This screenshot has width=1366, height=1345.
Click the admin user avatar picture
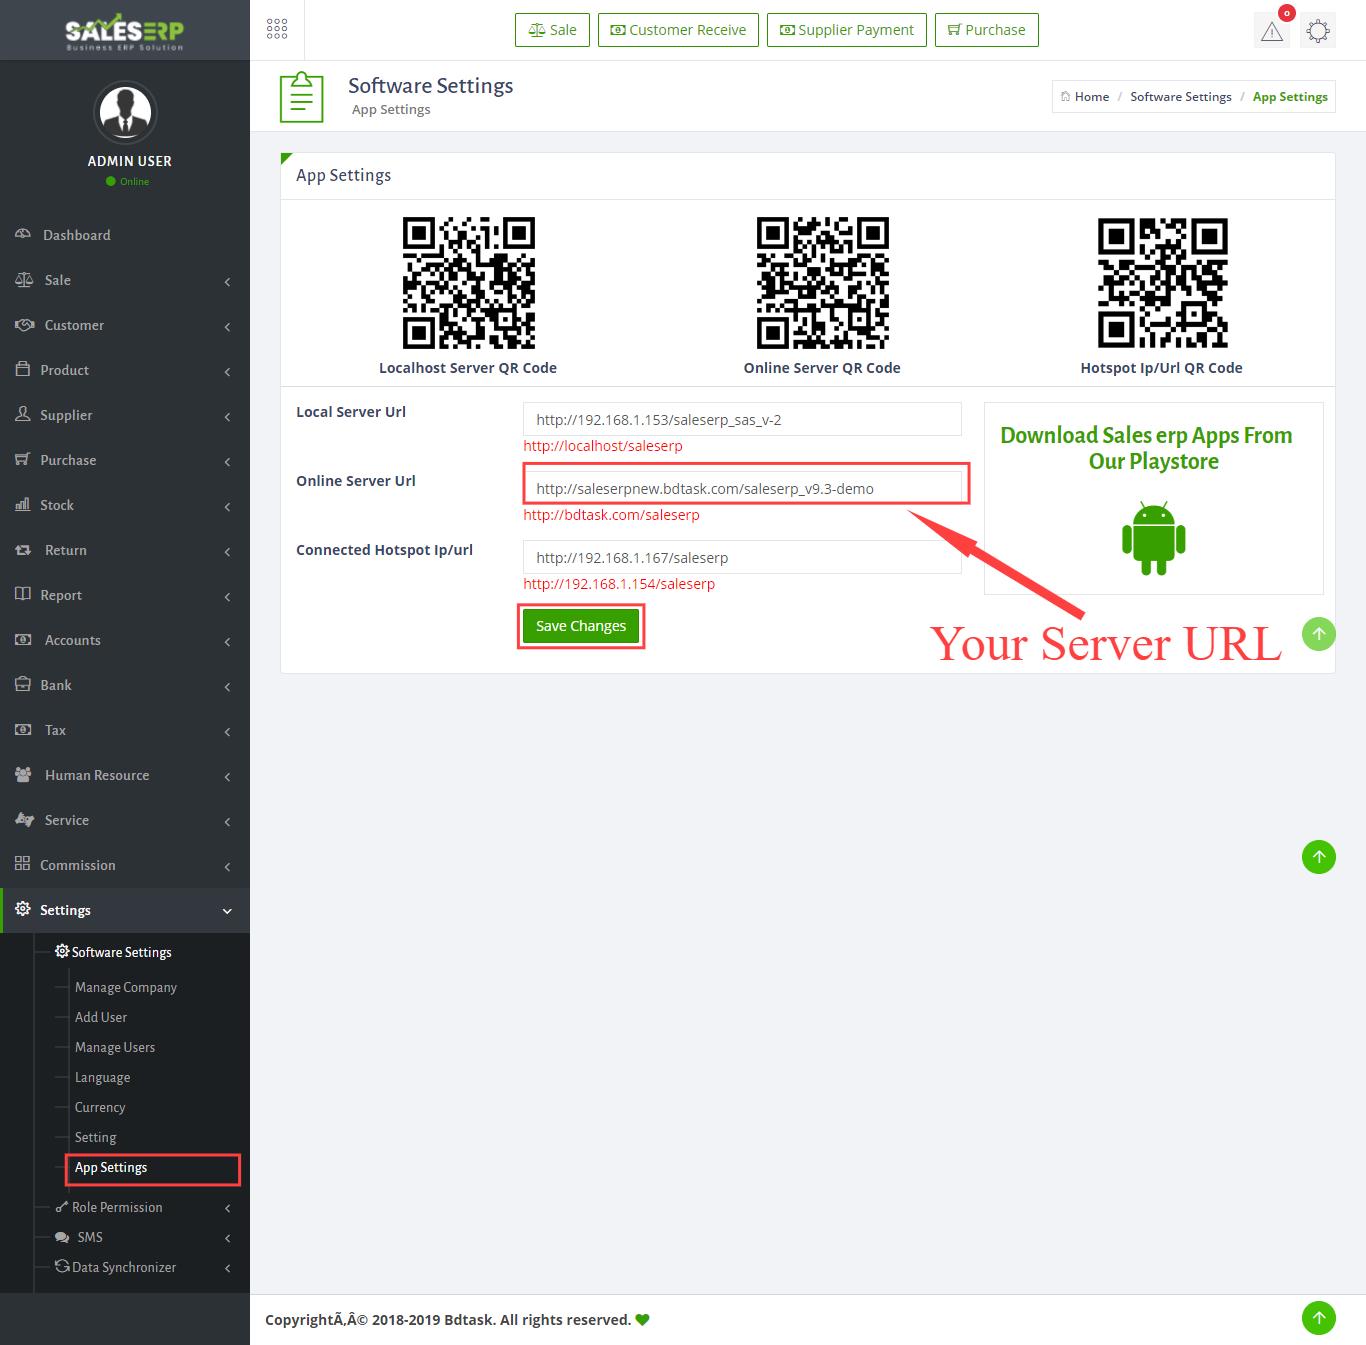pos(125,113)
